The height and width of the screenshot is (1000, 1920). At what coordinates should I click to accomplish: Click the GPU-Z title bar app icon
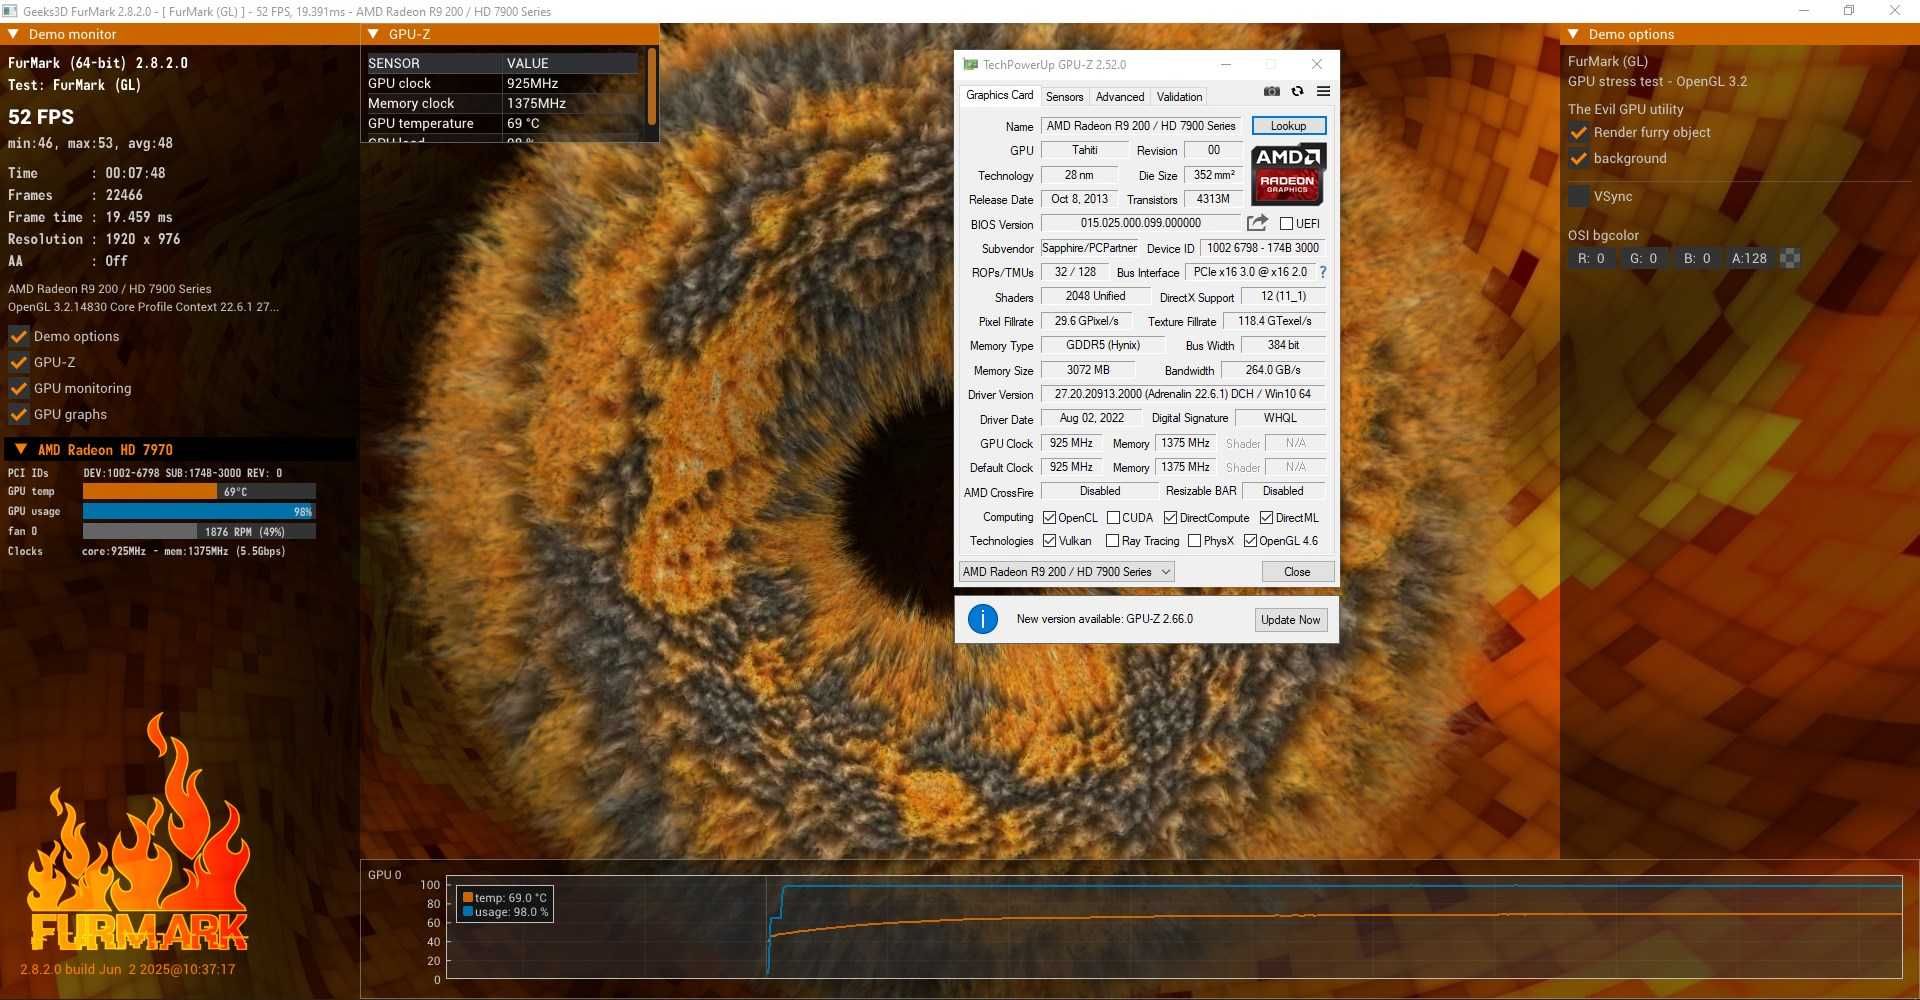[970, 64]
